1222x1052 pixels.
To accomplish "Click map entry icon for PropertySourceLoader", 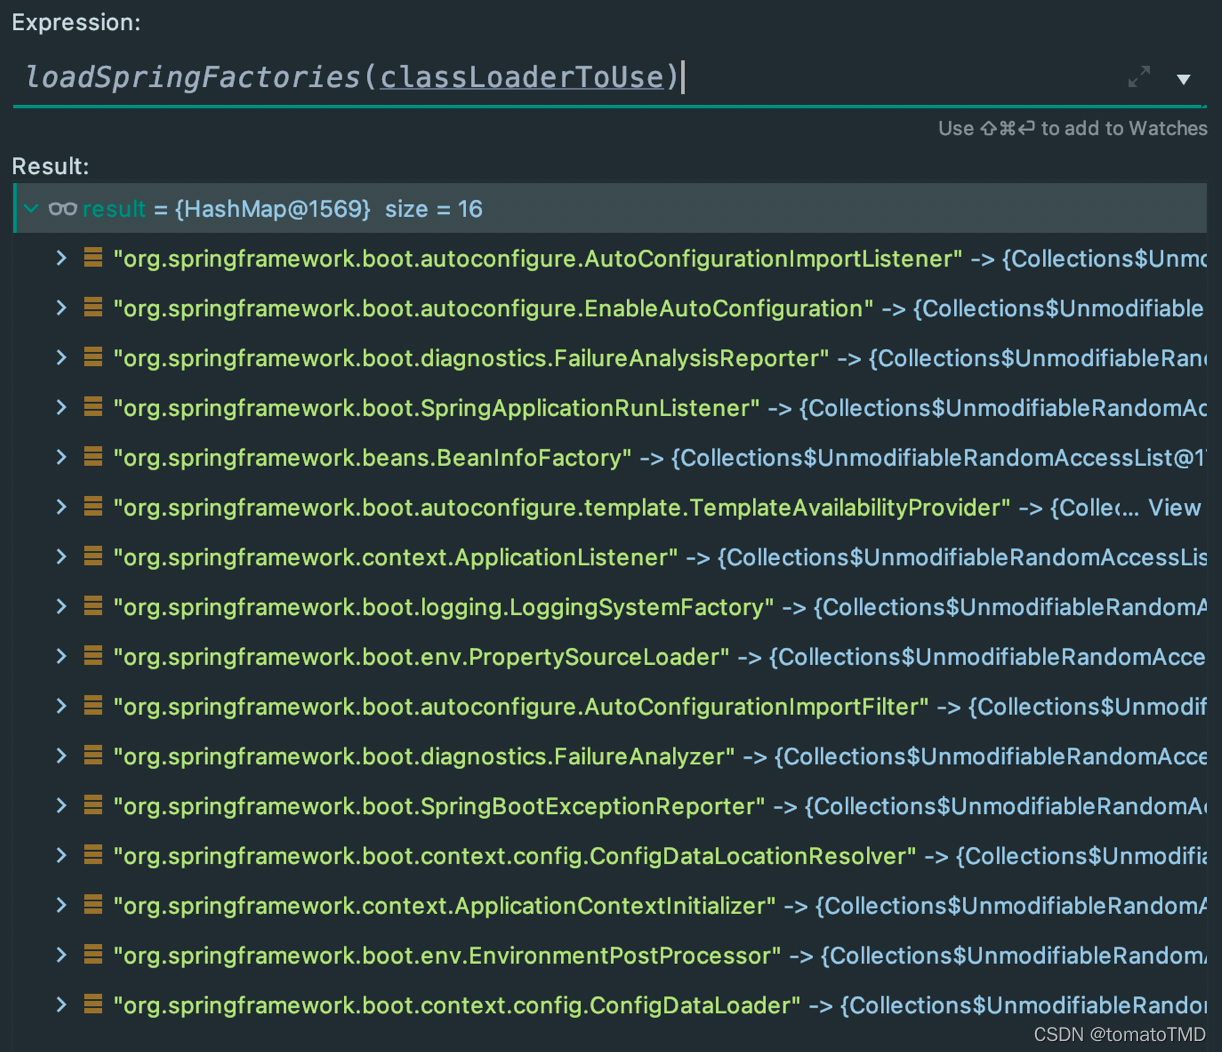I will [x=93, y=656].
